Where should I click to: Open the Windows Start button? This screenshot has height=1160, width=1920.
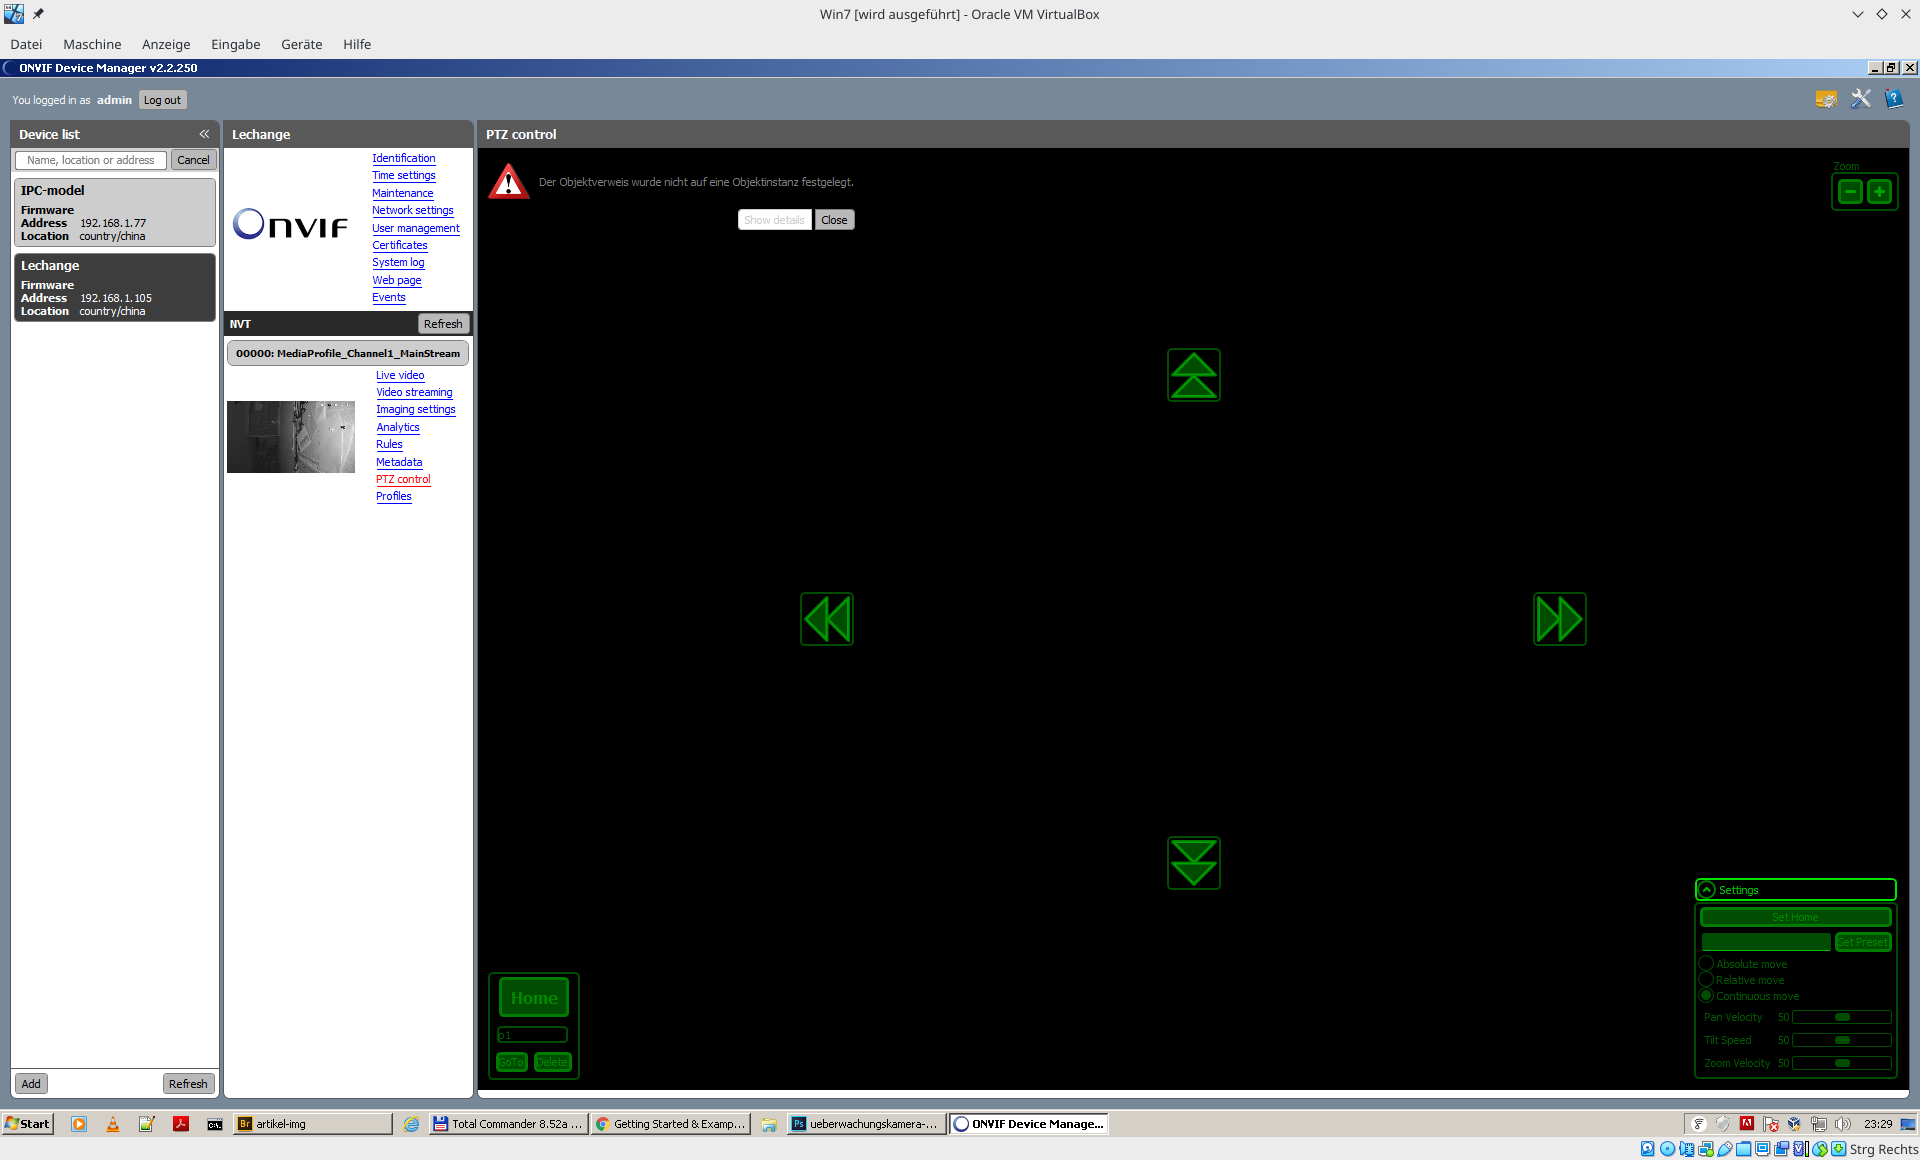point(27,1124)
